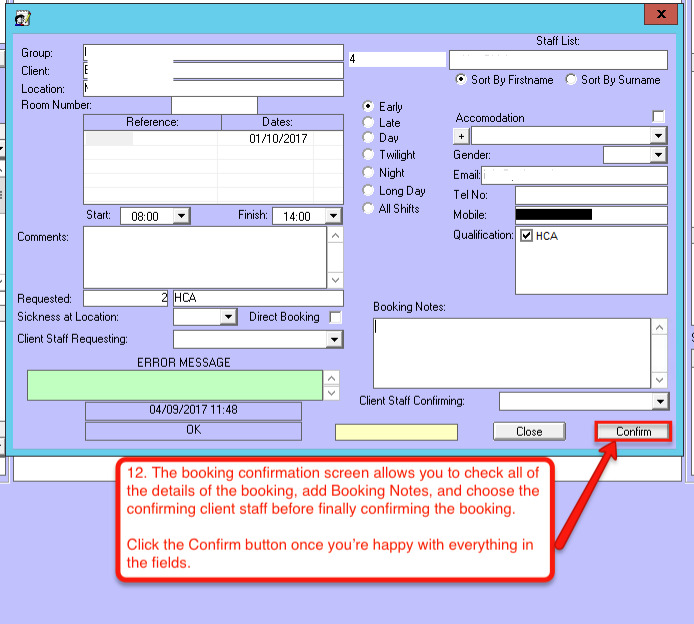Screen dimensions: 694x624
Task: Open the Gender dropdown list
Action: (x=658, y=155)
